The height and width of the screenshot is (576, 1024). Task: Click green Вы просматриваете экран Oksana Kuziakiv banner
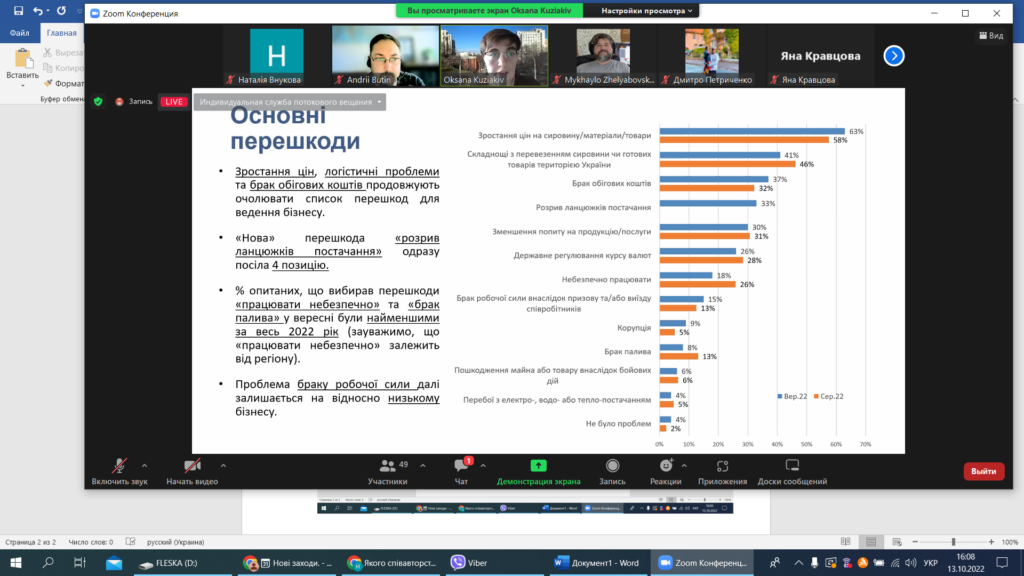[x=489, y=10]
